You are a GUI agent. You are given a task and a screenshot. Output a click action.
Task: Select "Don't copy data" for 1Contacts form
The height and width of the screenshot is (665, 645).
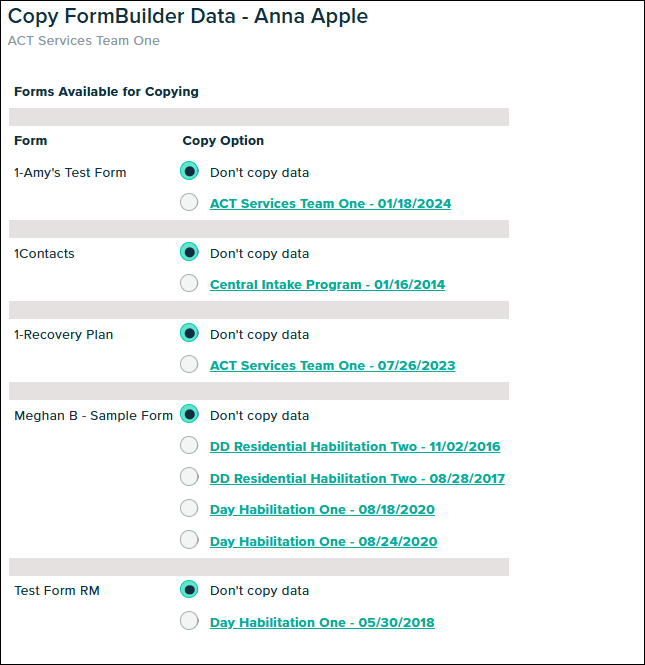[189, 252]
